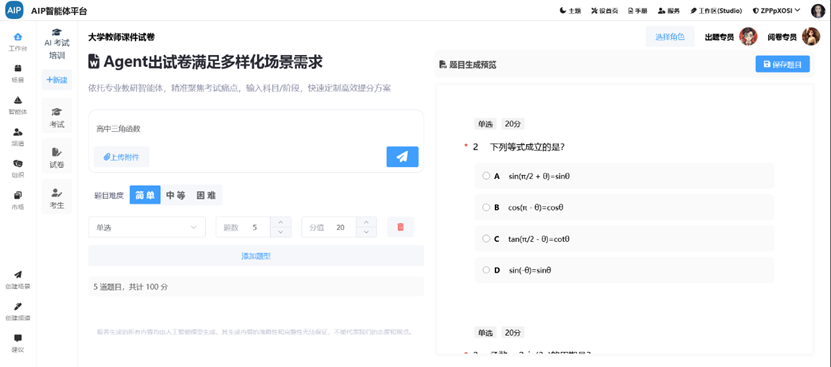This screenshot has width=831, height=367.
Task: Open the designer tools icon in top bar
Action: pos(595,11)
